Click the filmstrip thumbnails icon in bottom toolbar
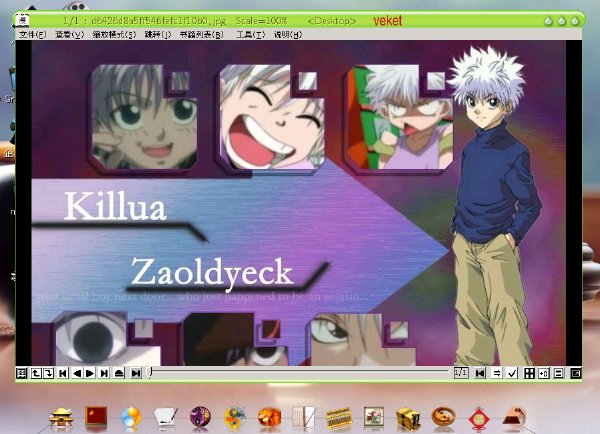Image resolution: width=600 pixels, height=434 pixels. click(21, 373)
